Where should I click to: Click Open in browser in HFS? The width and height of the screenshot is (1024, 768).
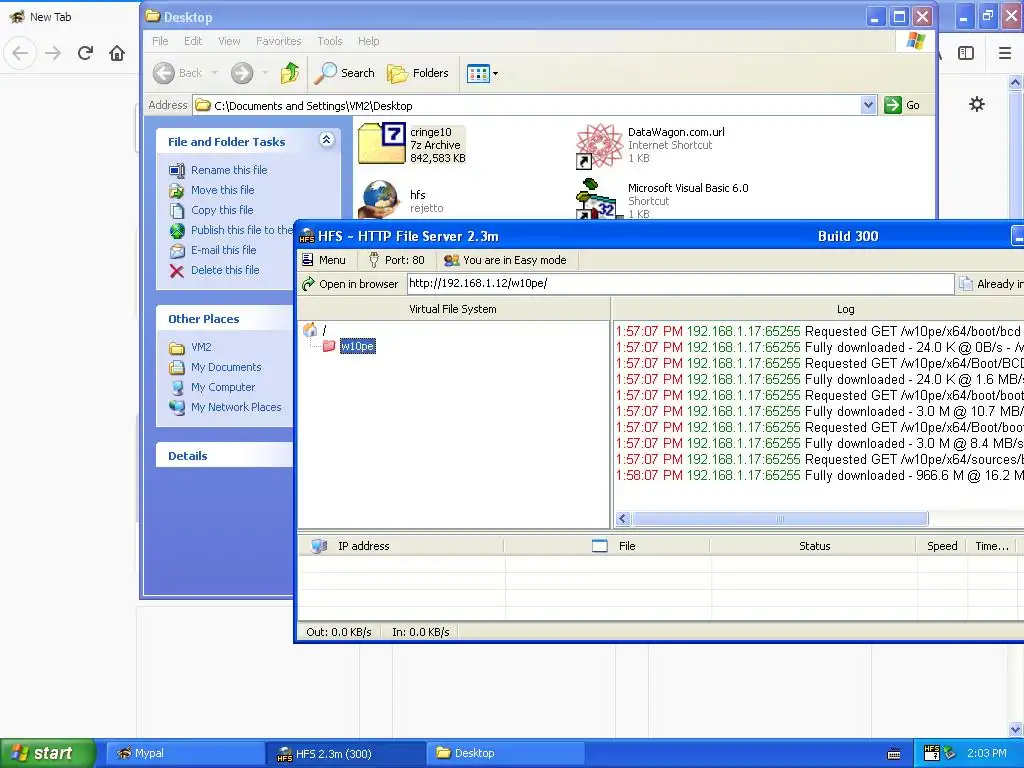(x=350, y=284)
